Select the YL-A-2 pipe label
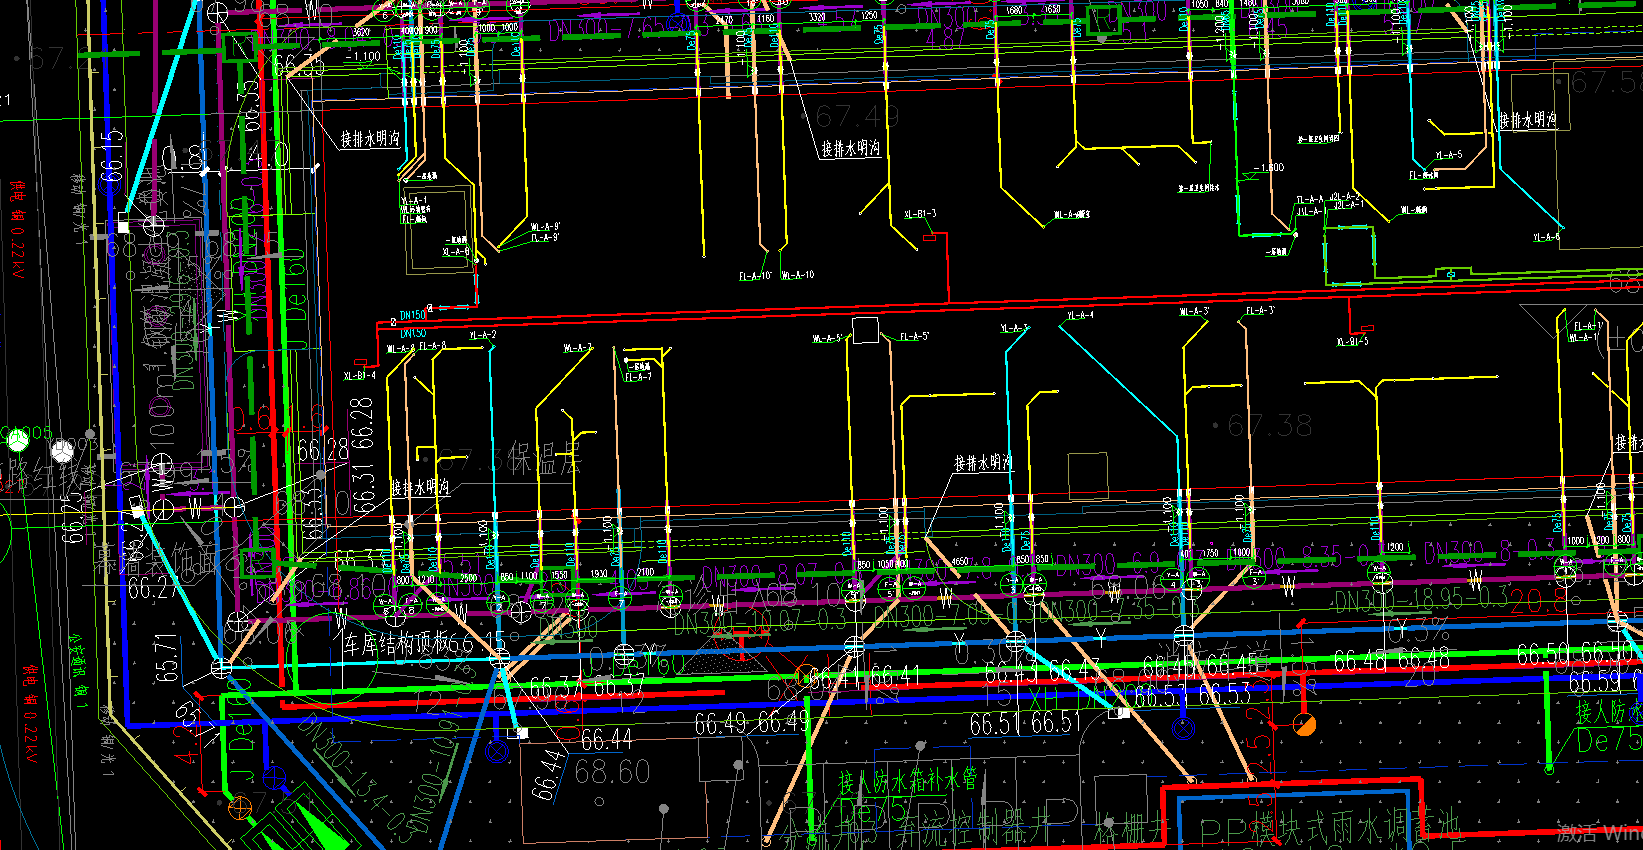The height and width of the screenshot is (850, 1643). pos(483,335)
